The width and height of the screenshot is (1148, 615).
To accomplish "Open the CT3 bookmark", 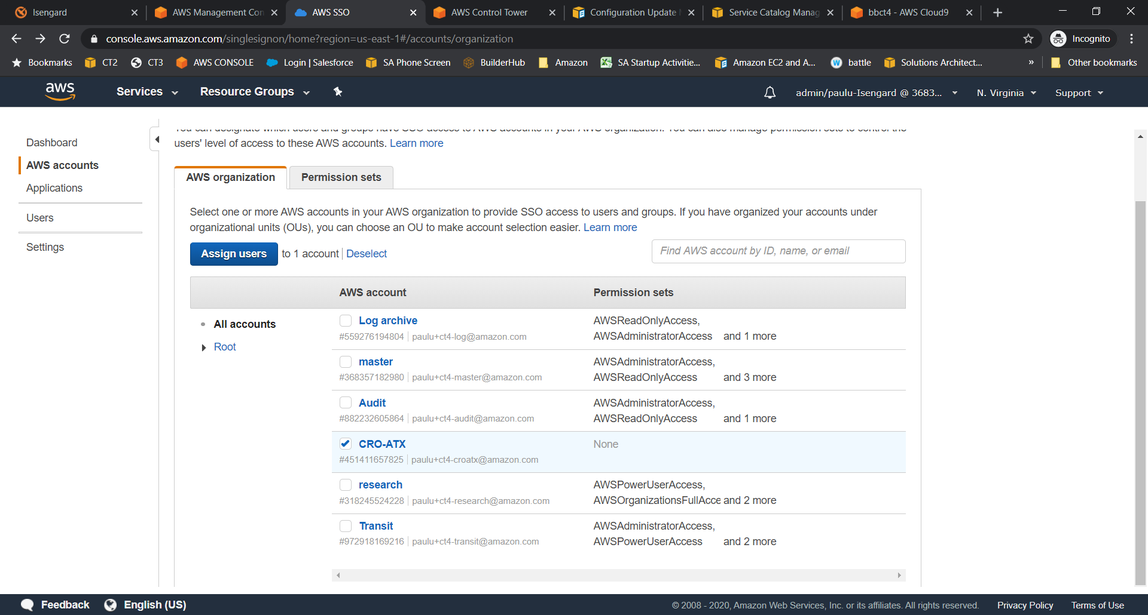I will pyautogui.click(x=146, y=62).
